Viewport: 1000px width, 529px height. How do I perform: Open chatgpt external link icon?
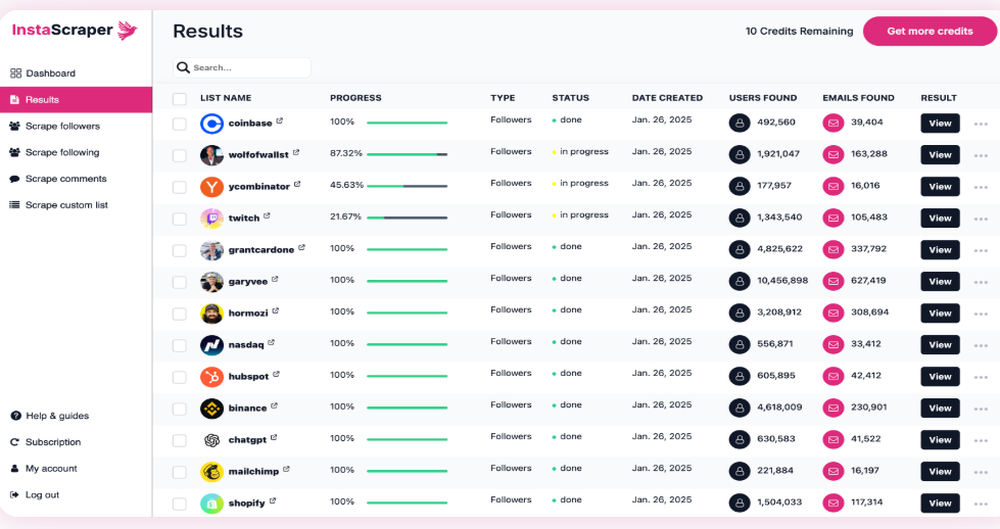point(274,438)
